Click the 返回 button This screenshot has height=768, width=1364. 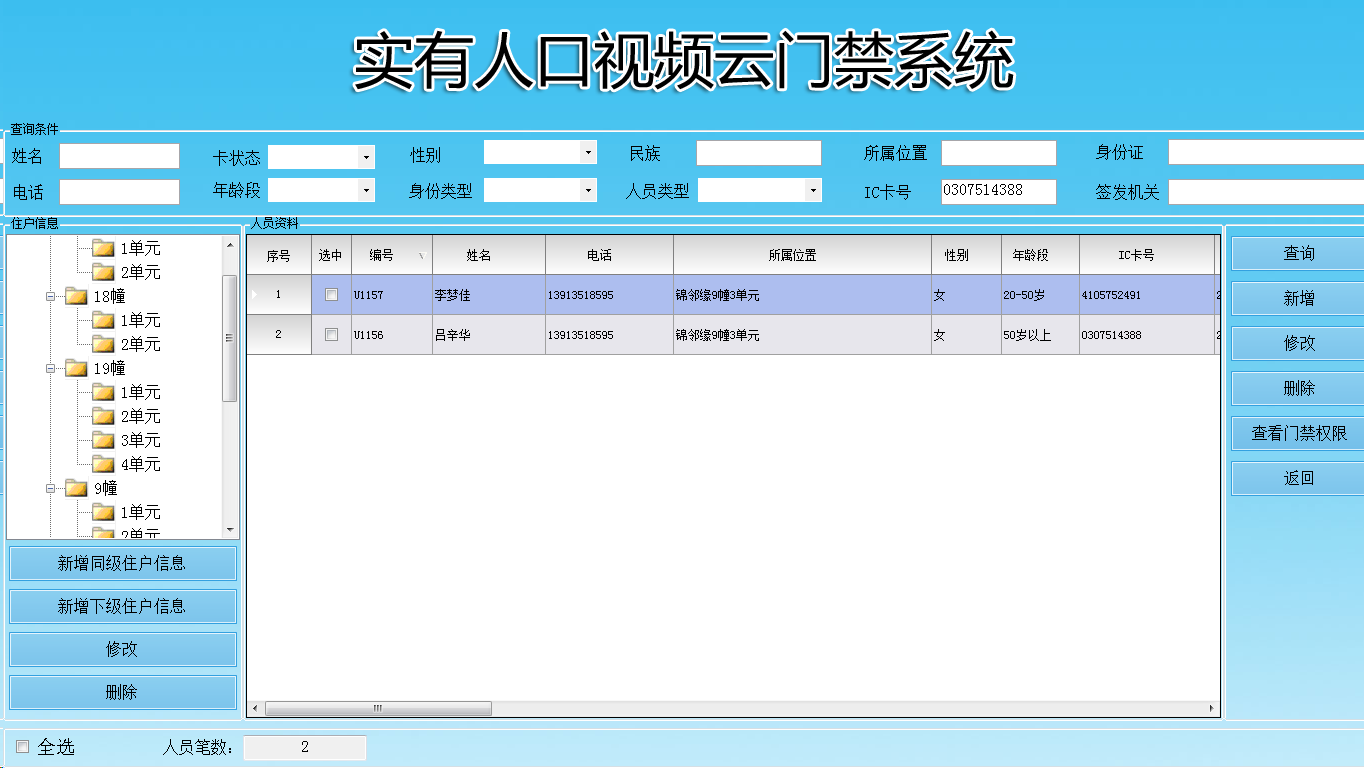pos(1298,478)
